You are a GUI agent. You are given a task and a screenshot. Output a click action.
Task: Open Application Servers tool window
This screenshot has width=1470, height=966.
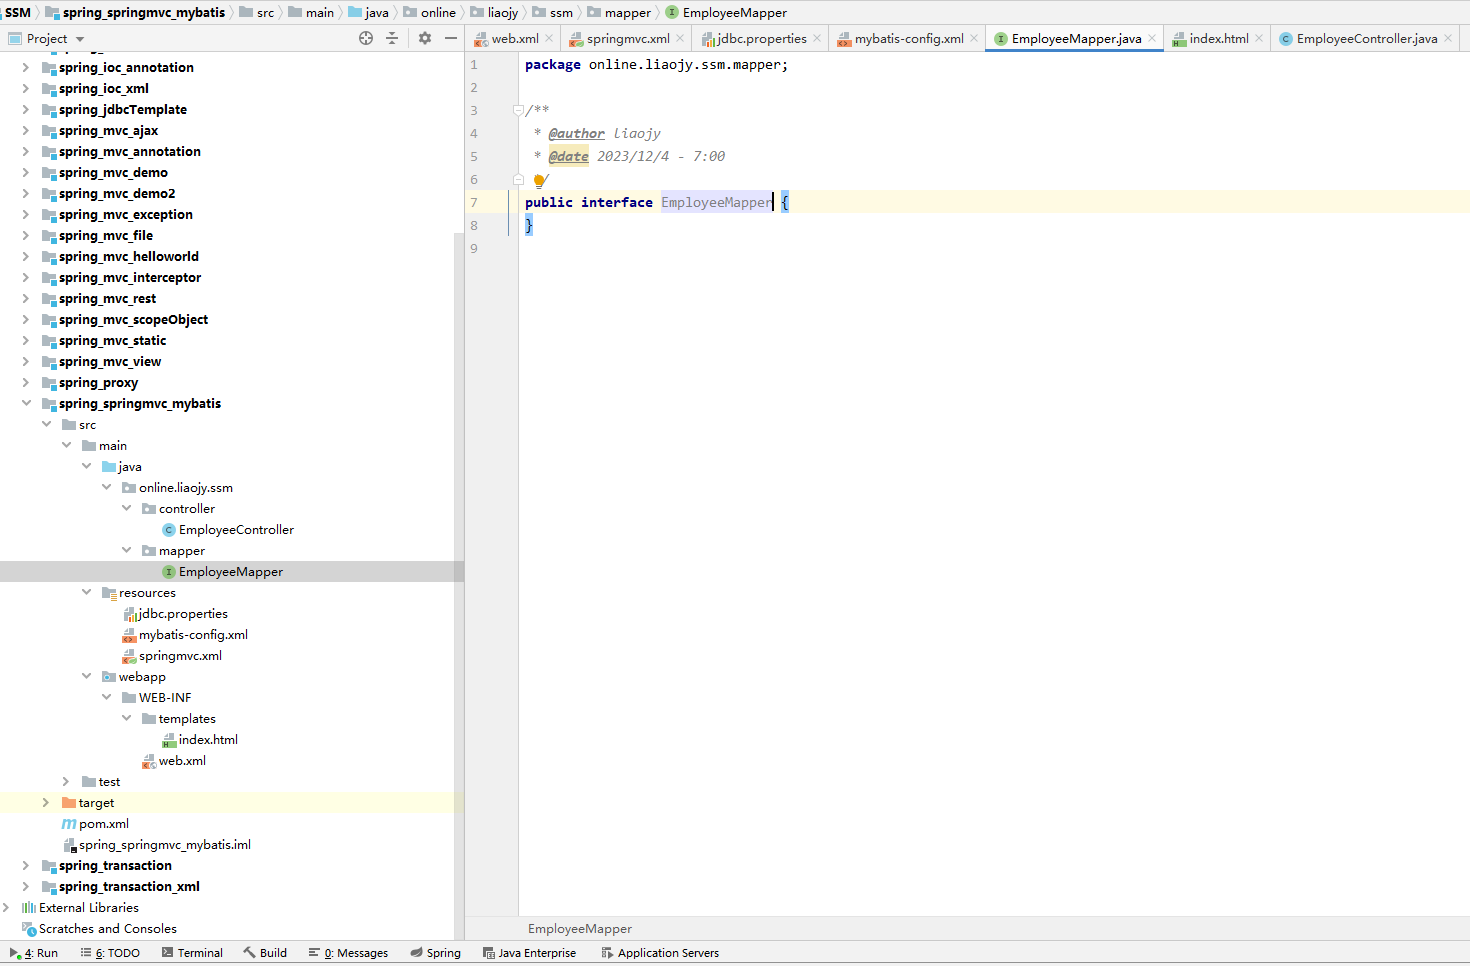660,953
